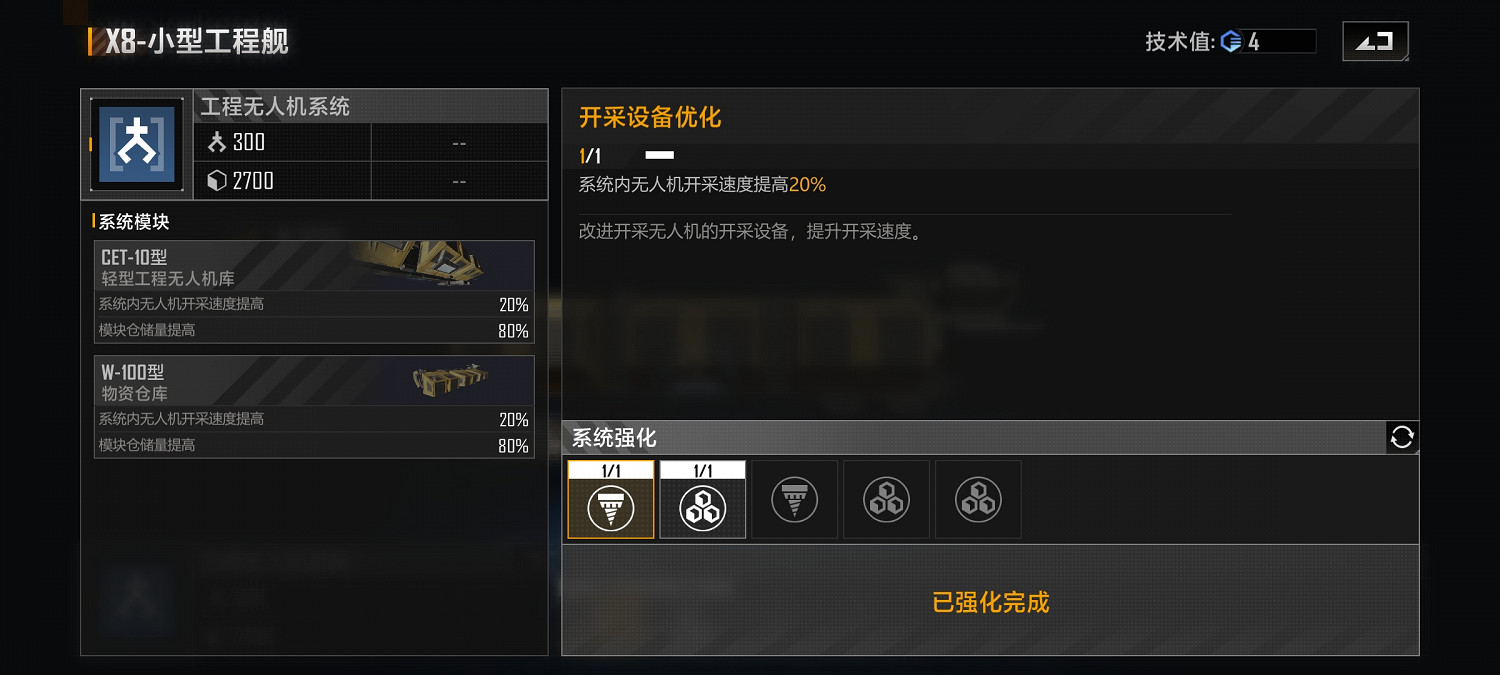Open the 工程无人机系统 blue system icon
This screenshot has height=675, width=1500.
coord(137,144)
